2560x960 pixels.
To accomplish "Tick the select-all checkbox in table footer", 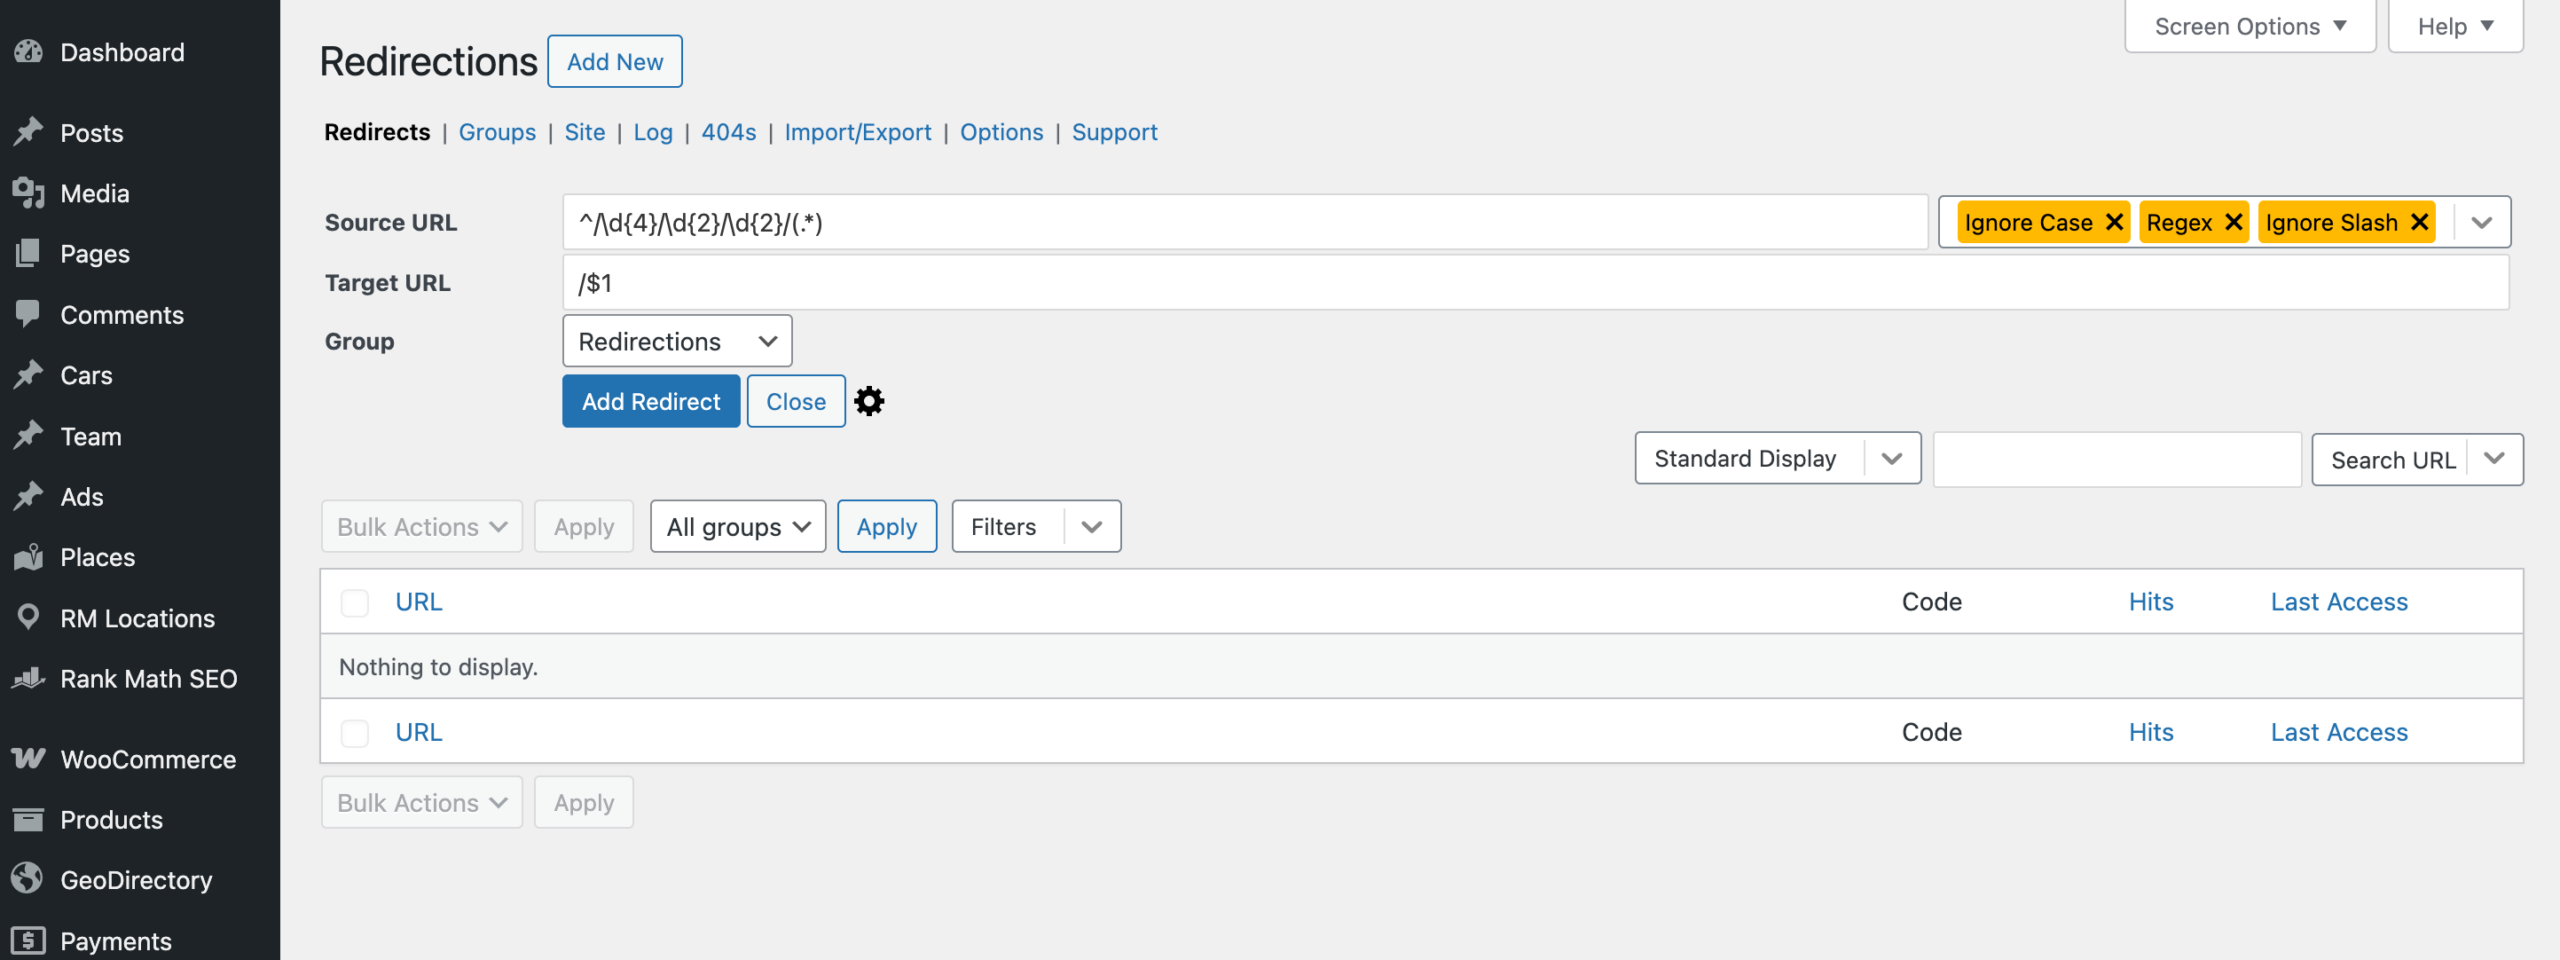I will pos(355,733).
